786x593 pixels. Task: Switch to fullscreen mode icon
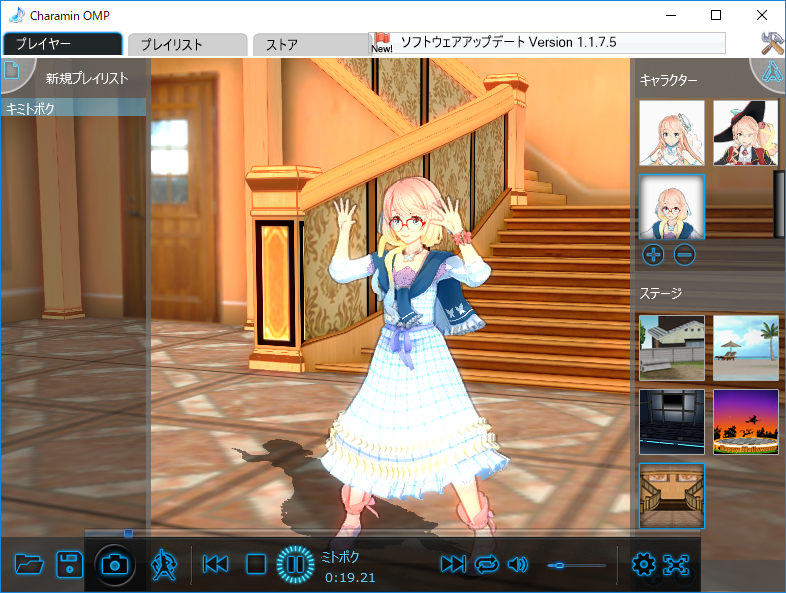click(676, 564)
